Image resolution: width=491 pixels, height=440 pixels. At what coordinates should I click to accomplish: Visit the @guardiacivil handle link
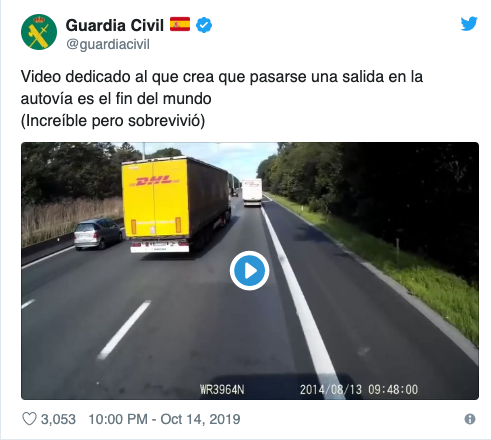tap(108, 44)
